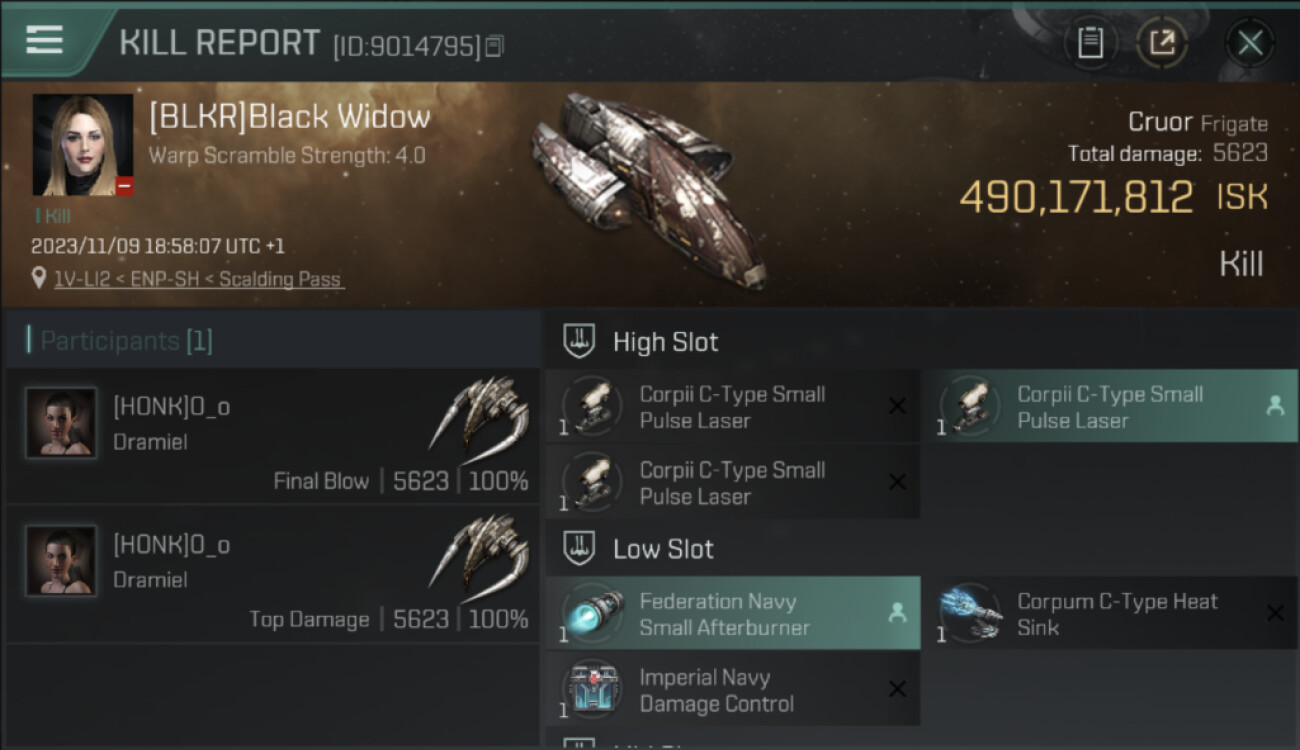
Task: Open the clipboard icon at top right
Action: pyautogui.click(x=1090, y=42)
